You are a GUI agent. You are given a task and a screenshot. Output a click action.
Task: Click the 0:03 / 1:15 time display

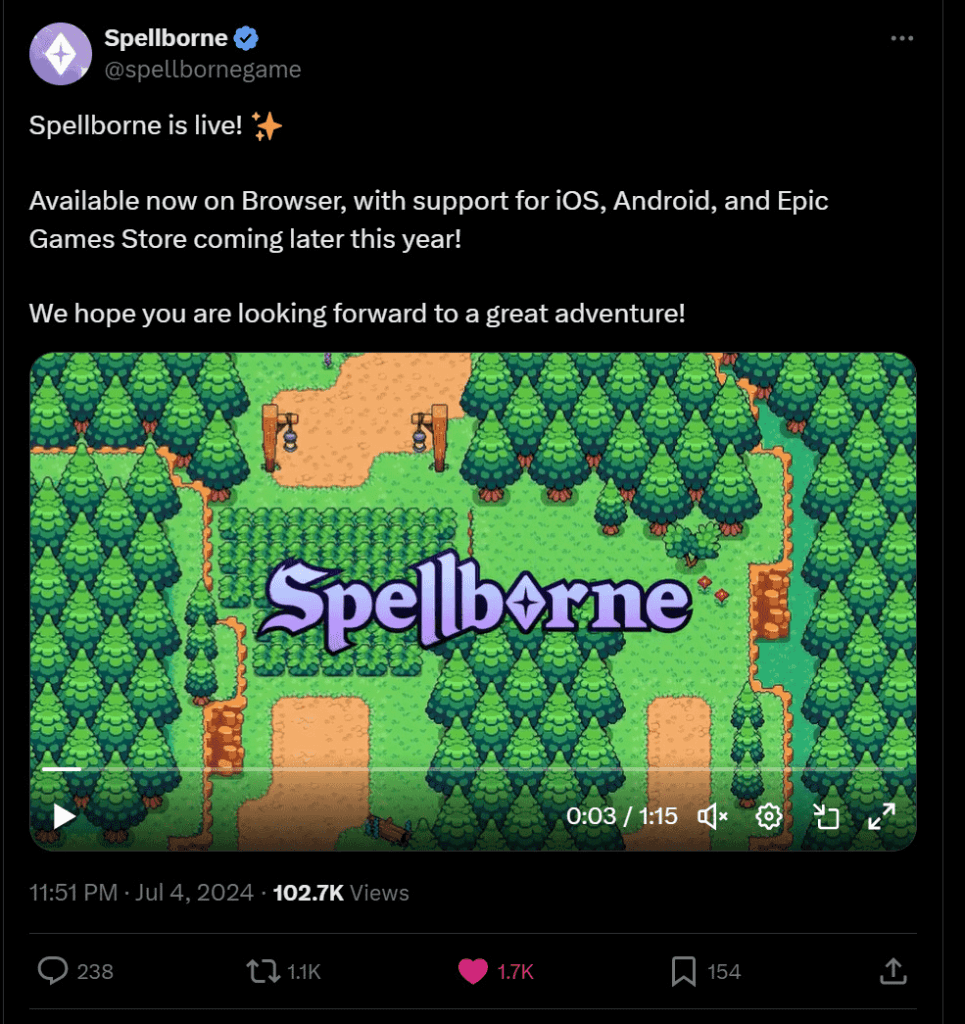pos(621,816)
